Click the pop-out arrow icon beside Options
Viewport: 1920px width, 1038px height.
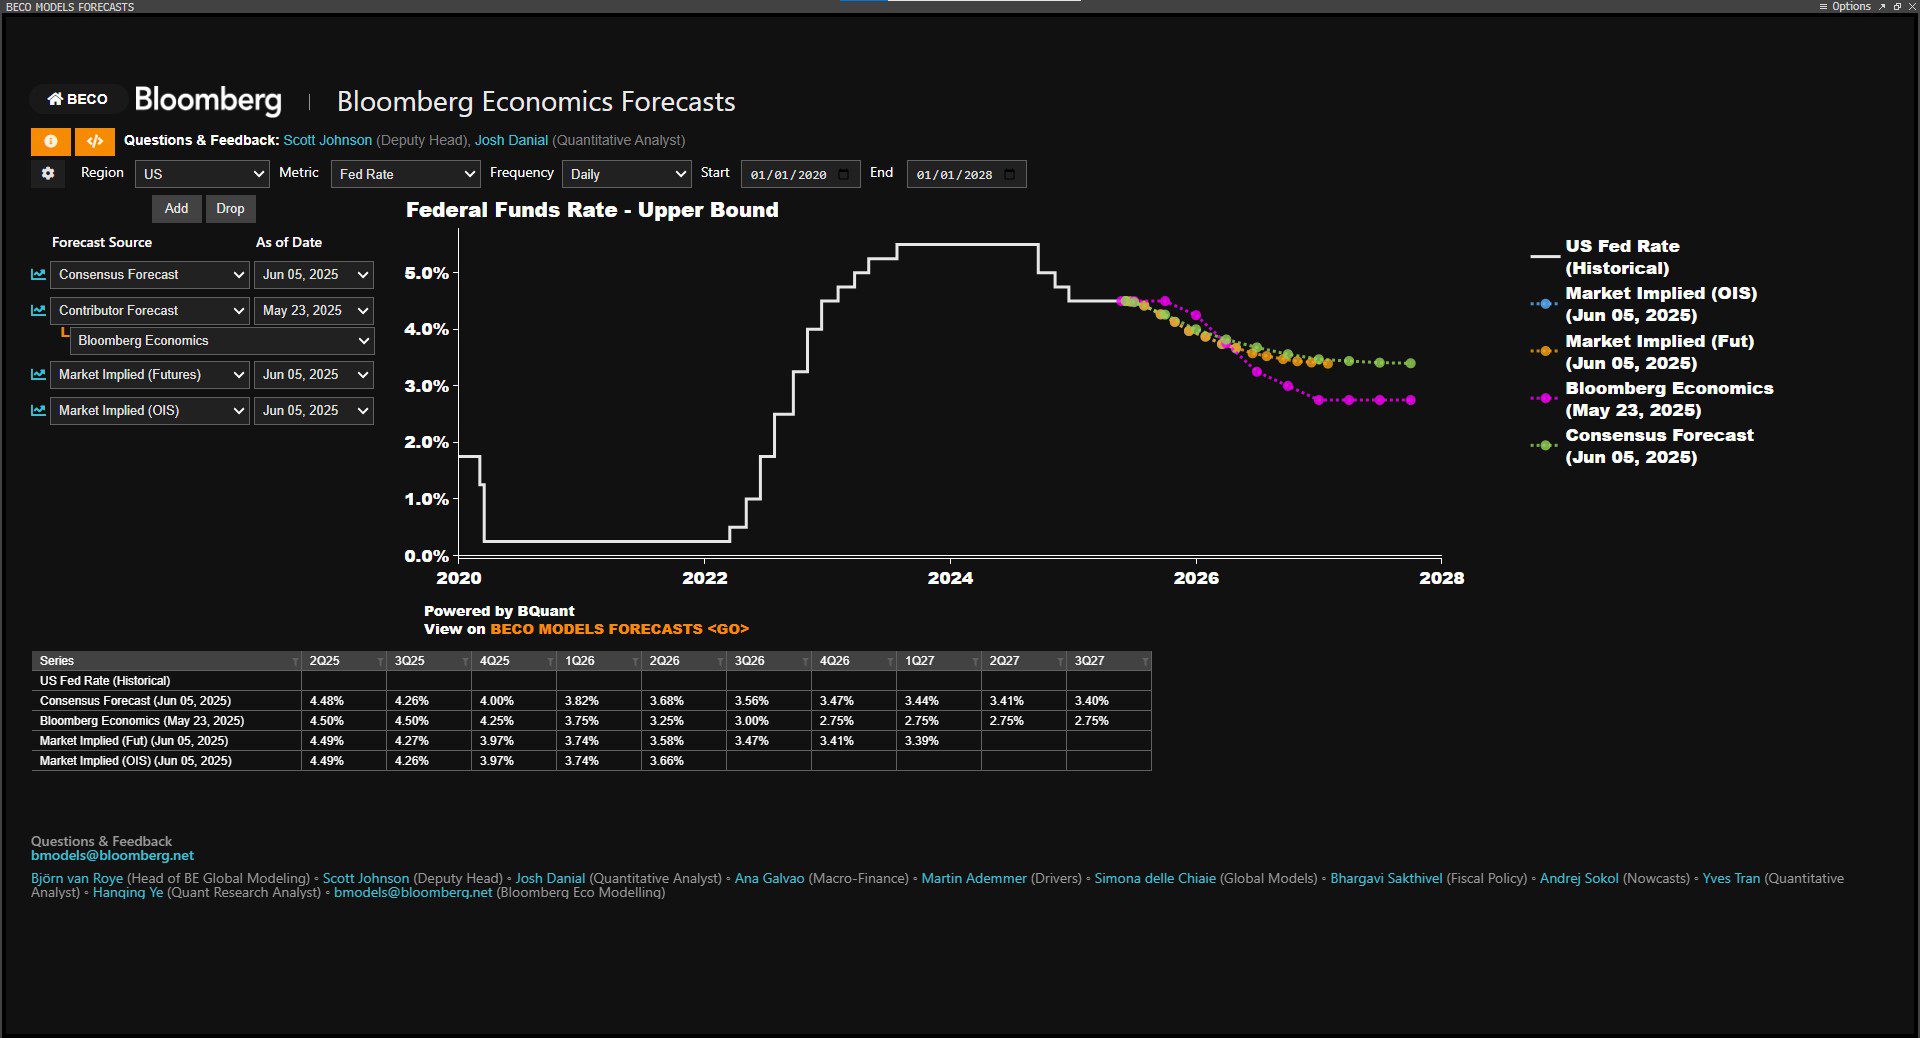click(1882, 7)
